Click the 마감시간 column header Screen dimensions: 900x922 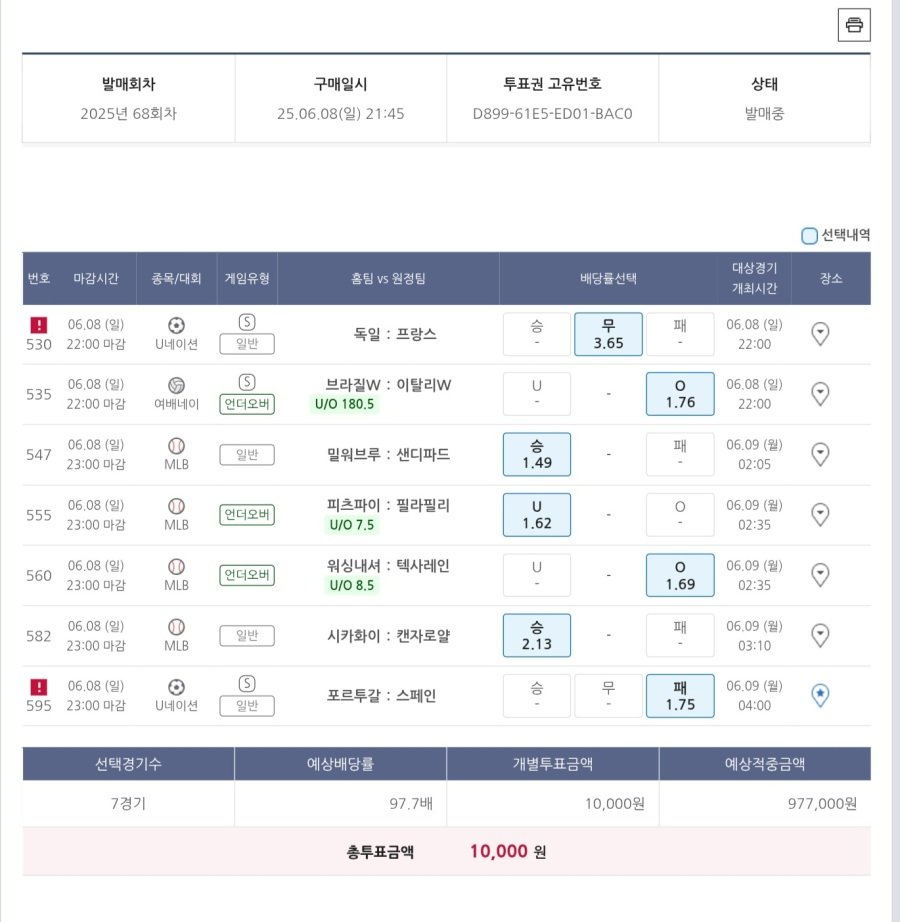[96, 279]
